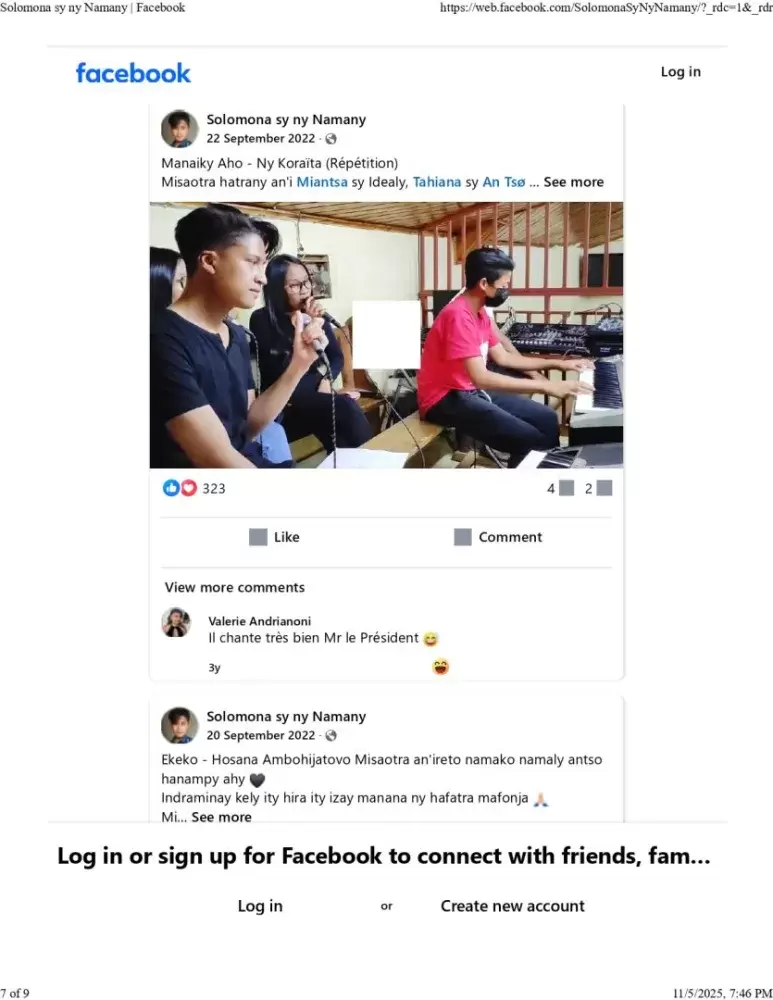This screenshot has width=773, height=1000.
Task: Click Create new account button
Action: tap(513, 906)
